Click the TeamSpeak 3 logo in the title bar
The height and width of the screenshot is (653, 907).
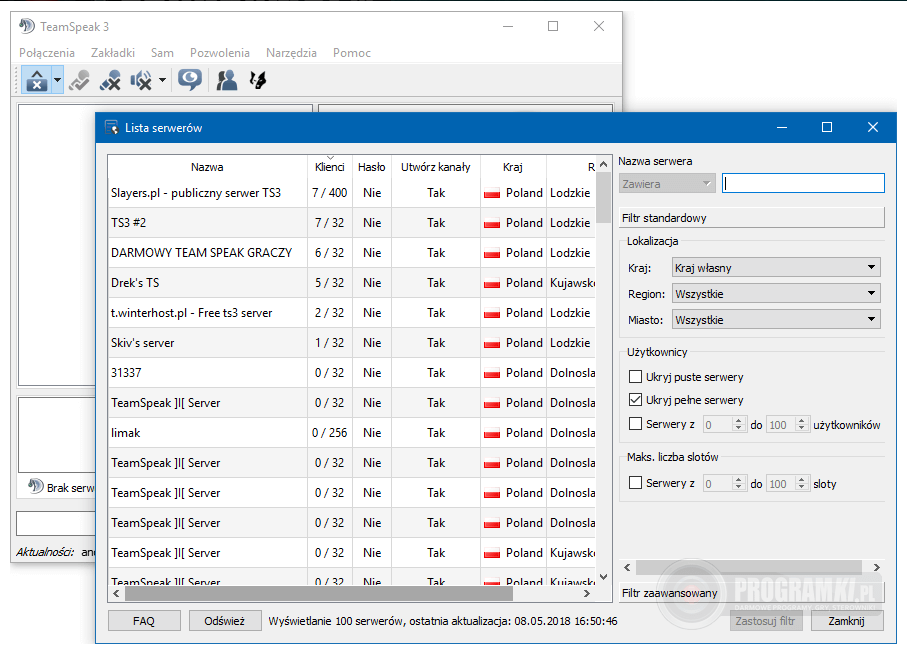pos(27,26)
